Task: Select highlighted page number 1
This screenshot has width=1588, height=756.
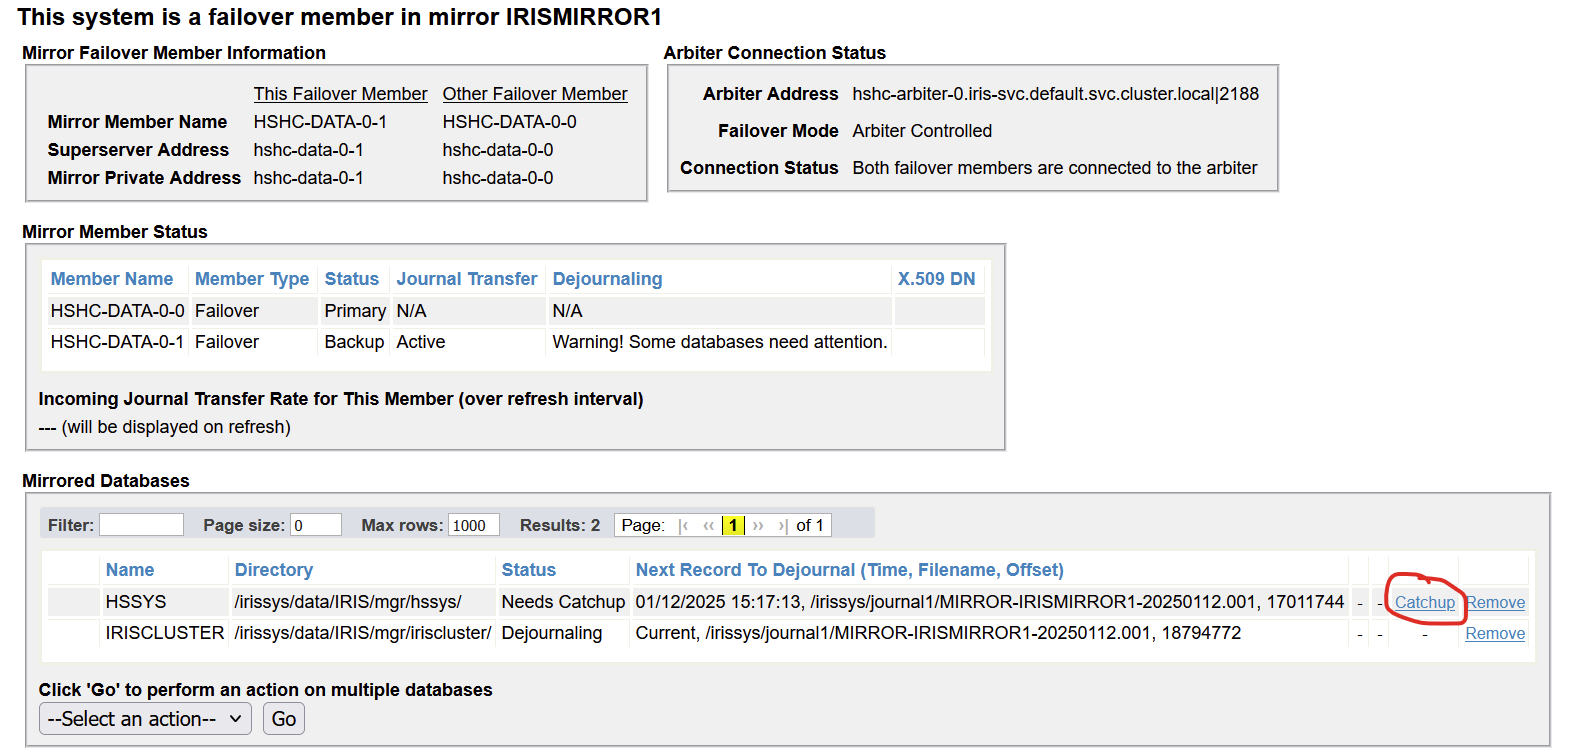Action: click(x=733, y=526)
